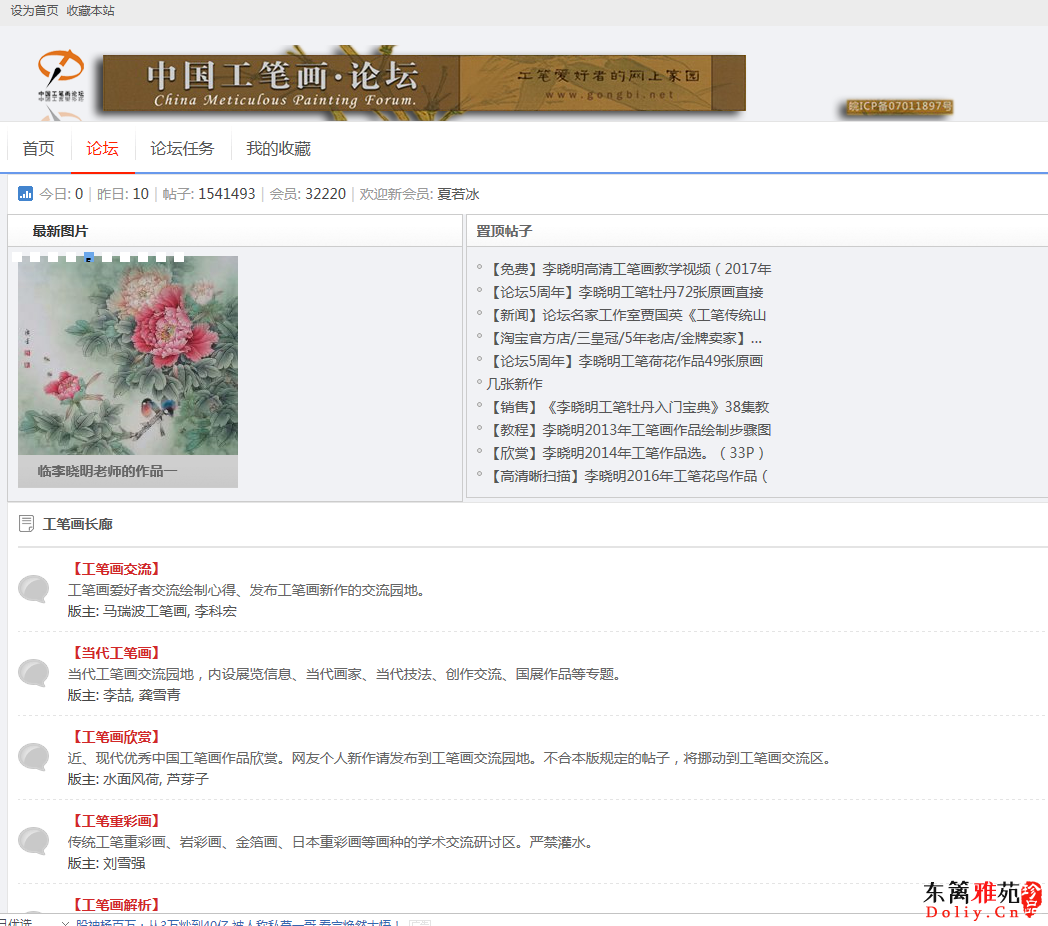Screen dimensions: 1048x926
Task: Click the forum statistics chart icon
Action: pyautogui.click(x=25, y=194)
